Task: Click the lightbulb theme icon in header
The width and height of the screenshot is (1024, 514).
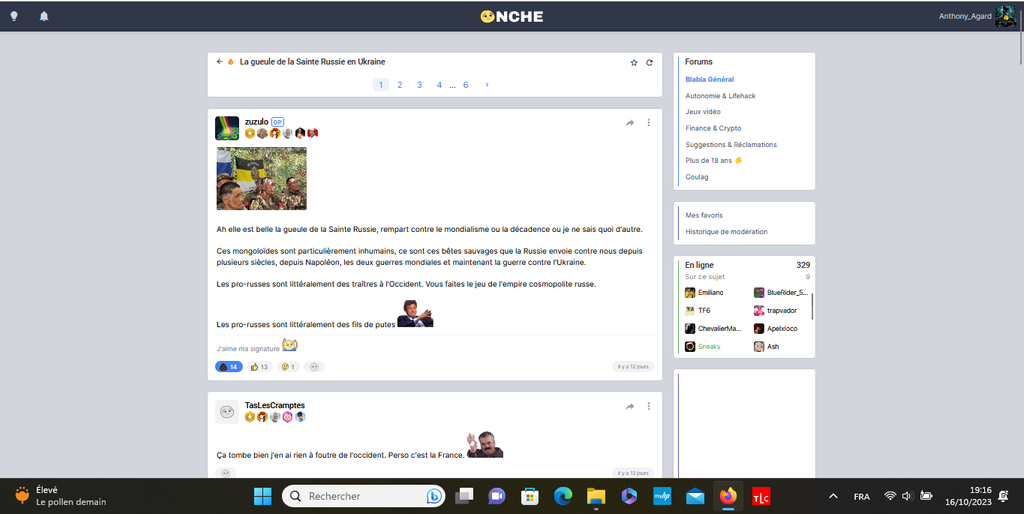Action: point(14,16)
